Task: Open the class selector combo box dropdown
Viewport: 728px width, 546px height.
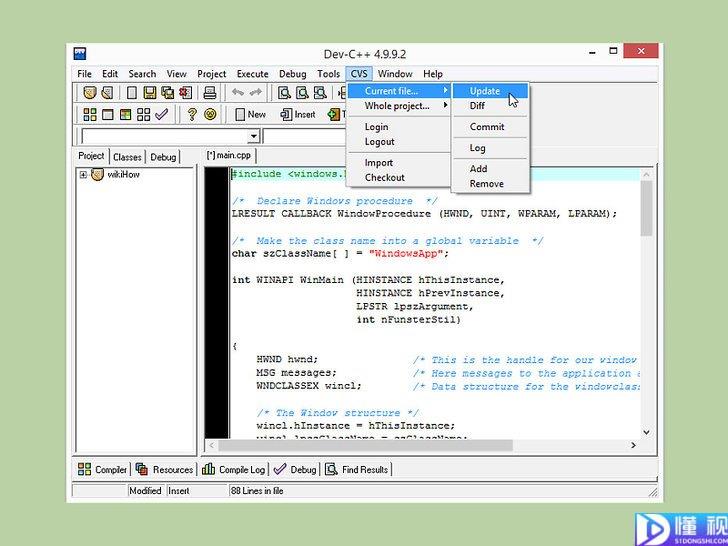Action: point(253,137)
